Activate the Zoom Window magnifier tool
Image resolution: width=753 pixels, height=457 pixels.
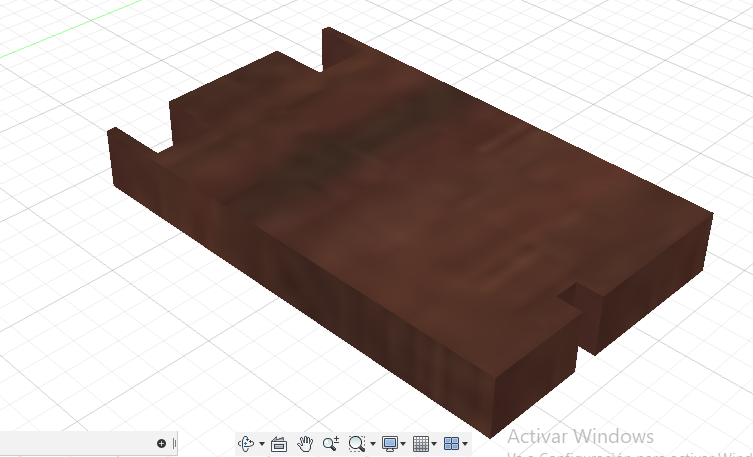tap(357, 444)
